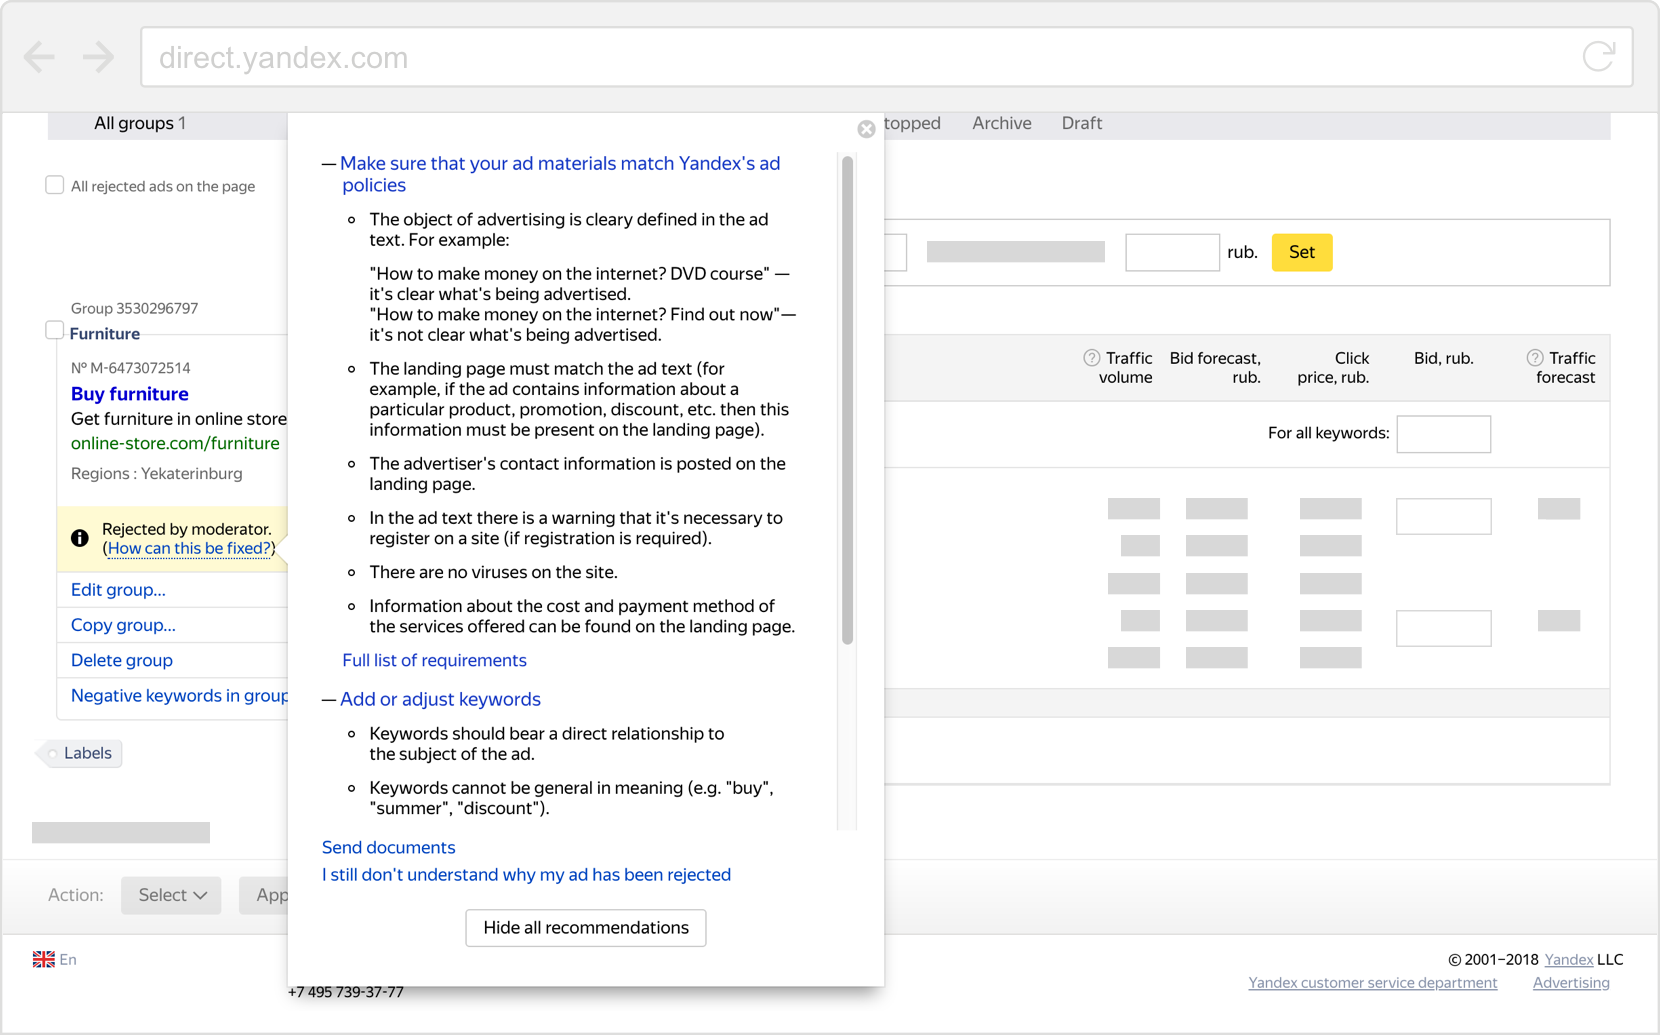1660x1035 pixels.
Task: Reload the page with the refresh icon
Action: pyautogui.click(x=1598, y=57)
